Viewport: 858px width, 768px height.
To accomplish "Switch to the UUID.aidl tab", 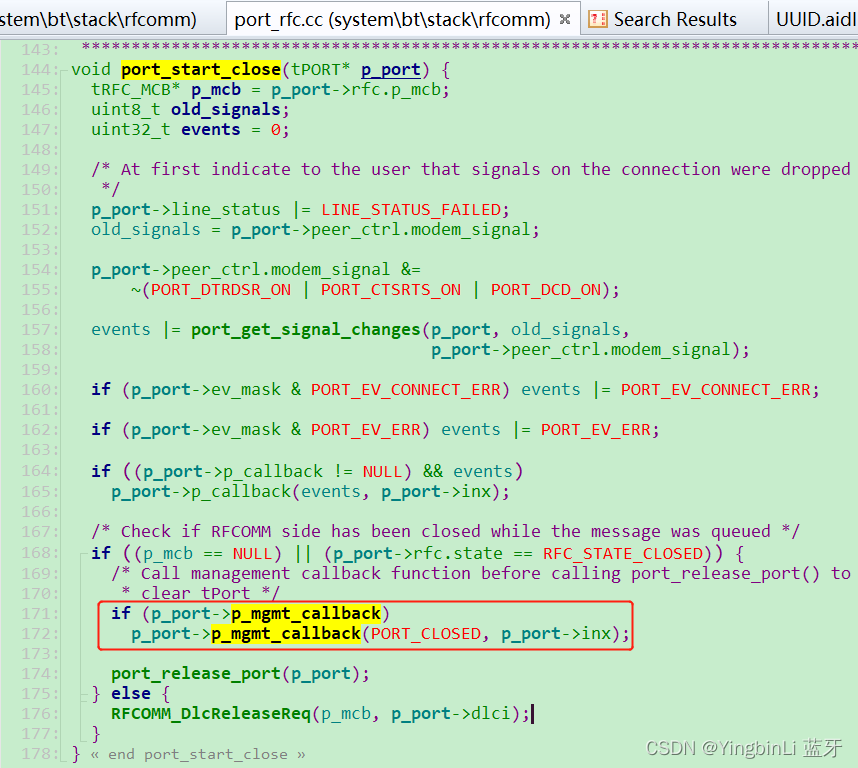I will pos(815,18).
